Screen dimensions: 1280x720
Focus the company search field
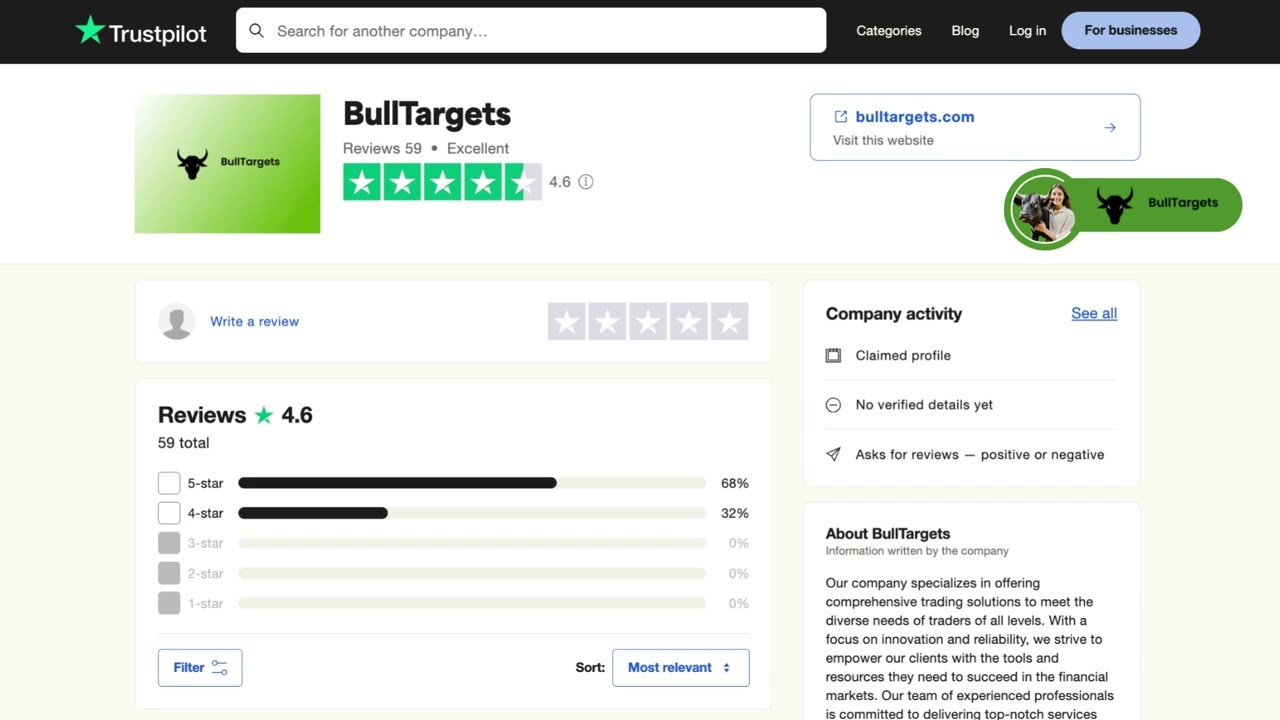coord(531,31)
